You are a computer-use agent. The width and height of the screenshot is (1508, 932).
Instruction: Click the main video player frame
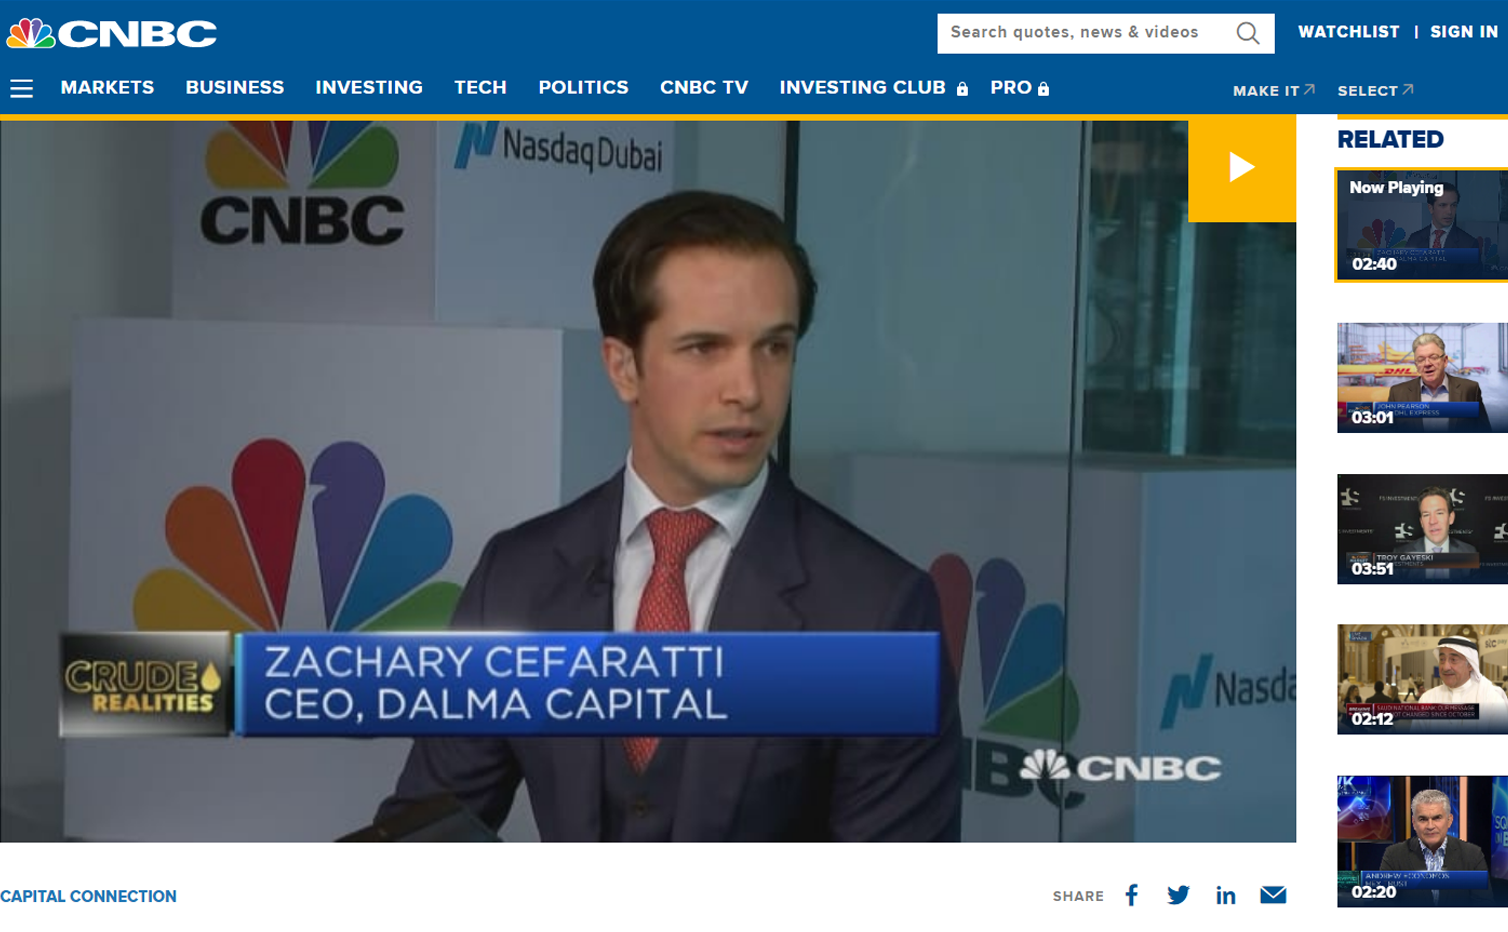coord(648,481)
